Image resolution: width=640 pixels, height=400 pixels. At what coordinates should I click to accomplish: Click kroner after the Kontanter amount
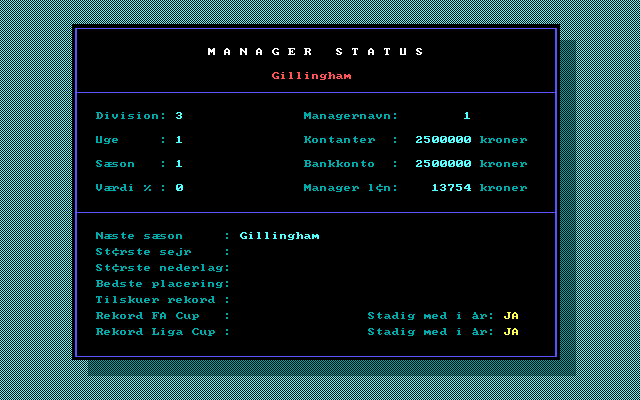[x=503, y=140]
